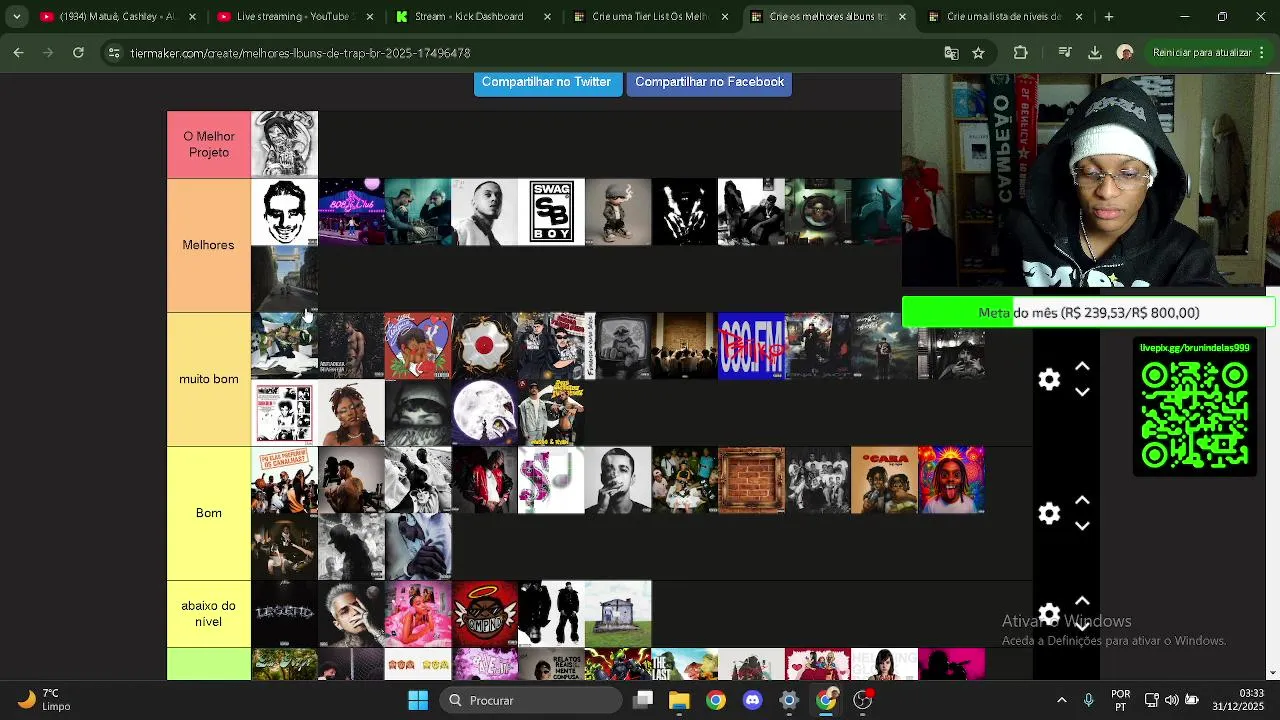Select album in O Melhor Projeto tier

284,145
